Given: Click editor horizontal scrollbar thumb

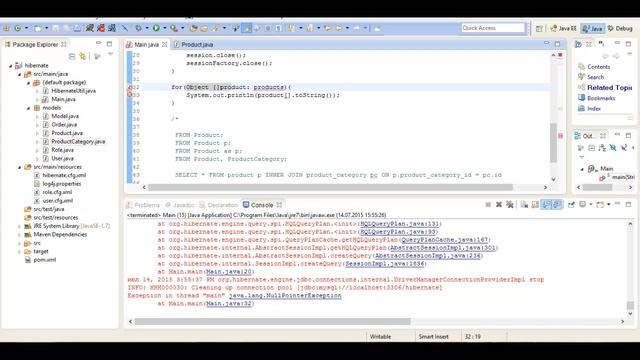Looking at the screenshot, I should 330,187.
